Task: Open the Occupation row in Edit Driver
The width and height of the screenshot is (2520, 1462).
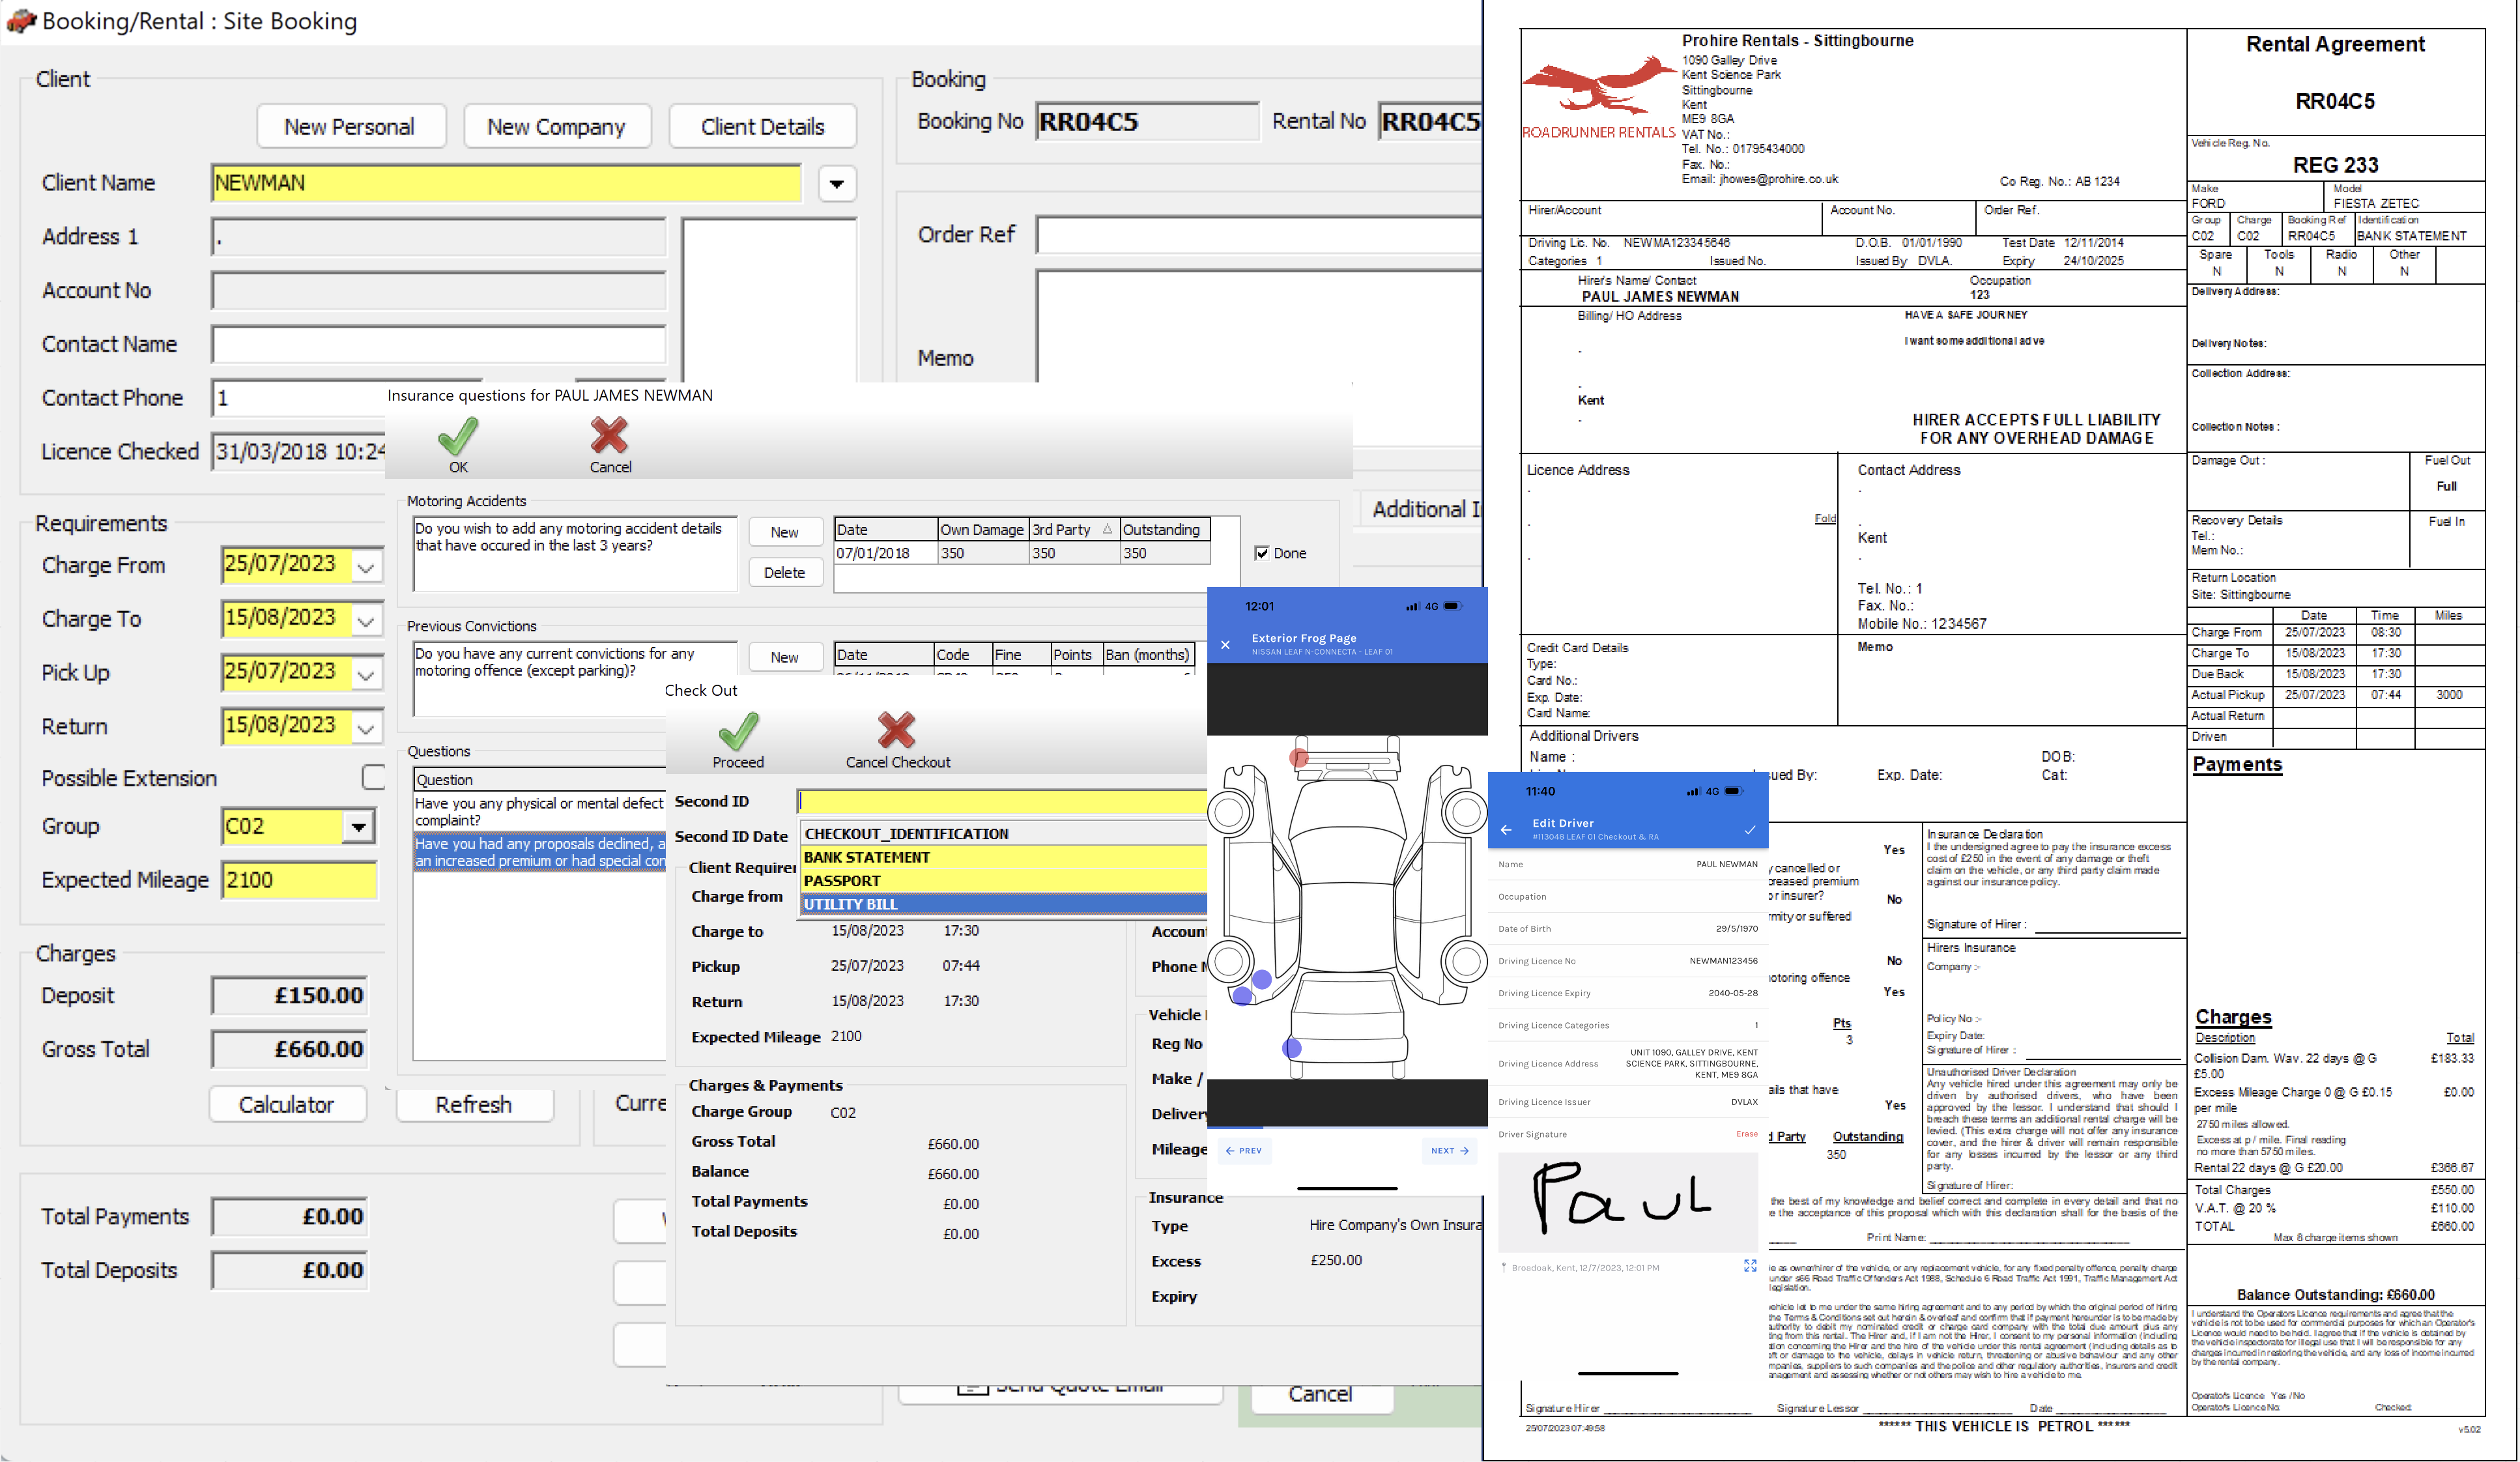Action: point(1627,896)
